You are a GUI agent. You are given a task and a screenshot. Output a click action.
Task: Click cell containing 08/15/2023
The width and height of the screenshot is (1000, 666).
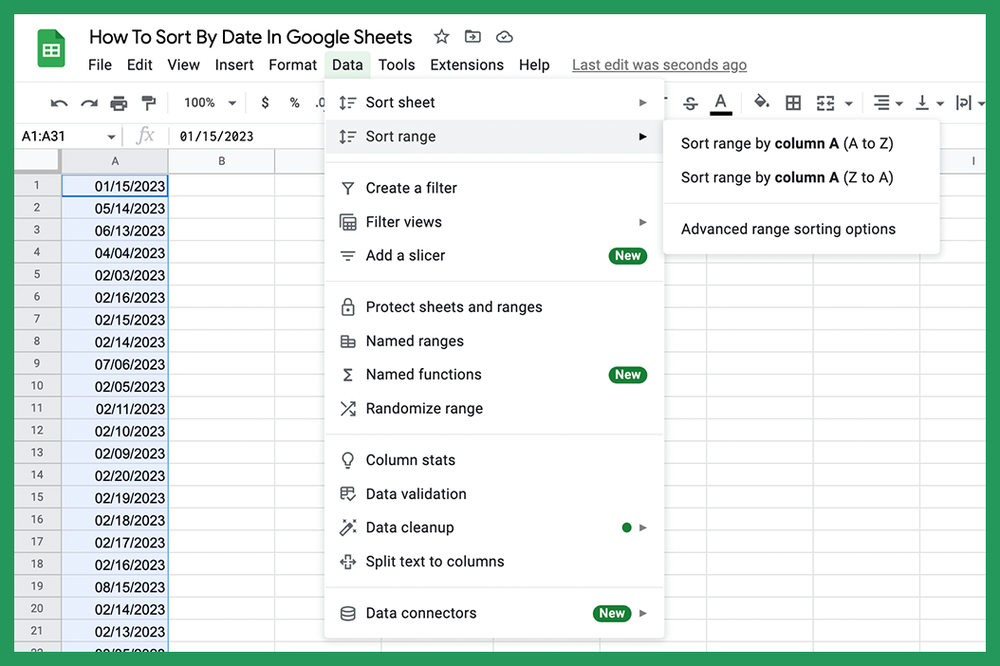[x=115, y=587]
